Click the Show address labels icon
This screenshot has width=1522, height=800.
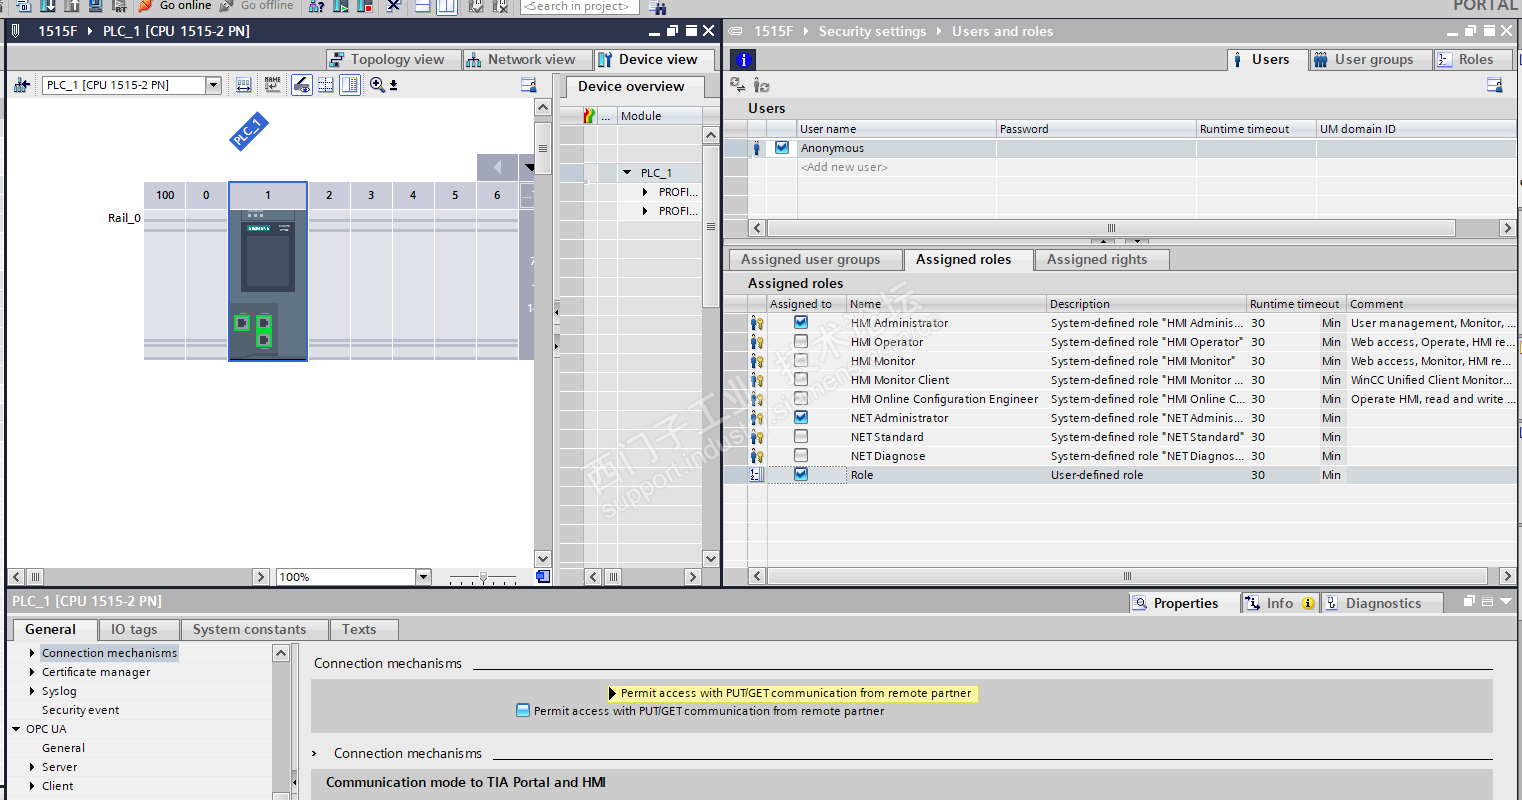[244, 85]
